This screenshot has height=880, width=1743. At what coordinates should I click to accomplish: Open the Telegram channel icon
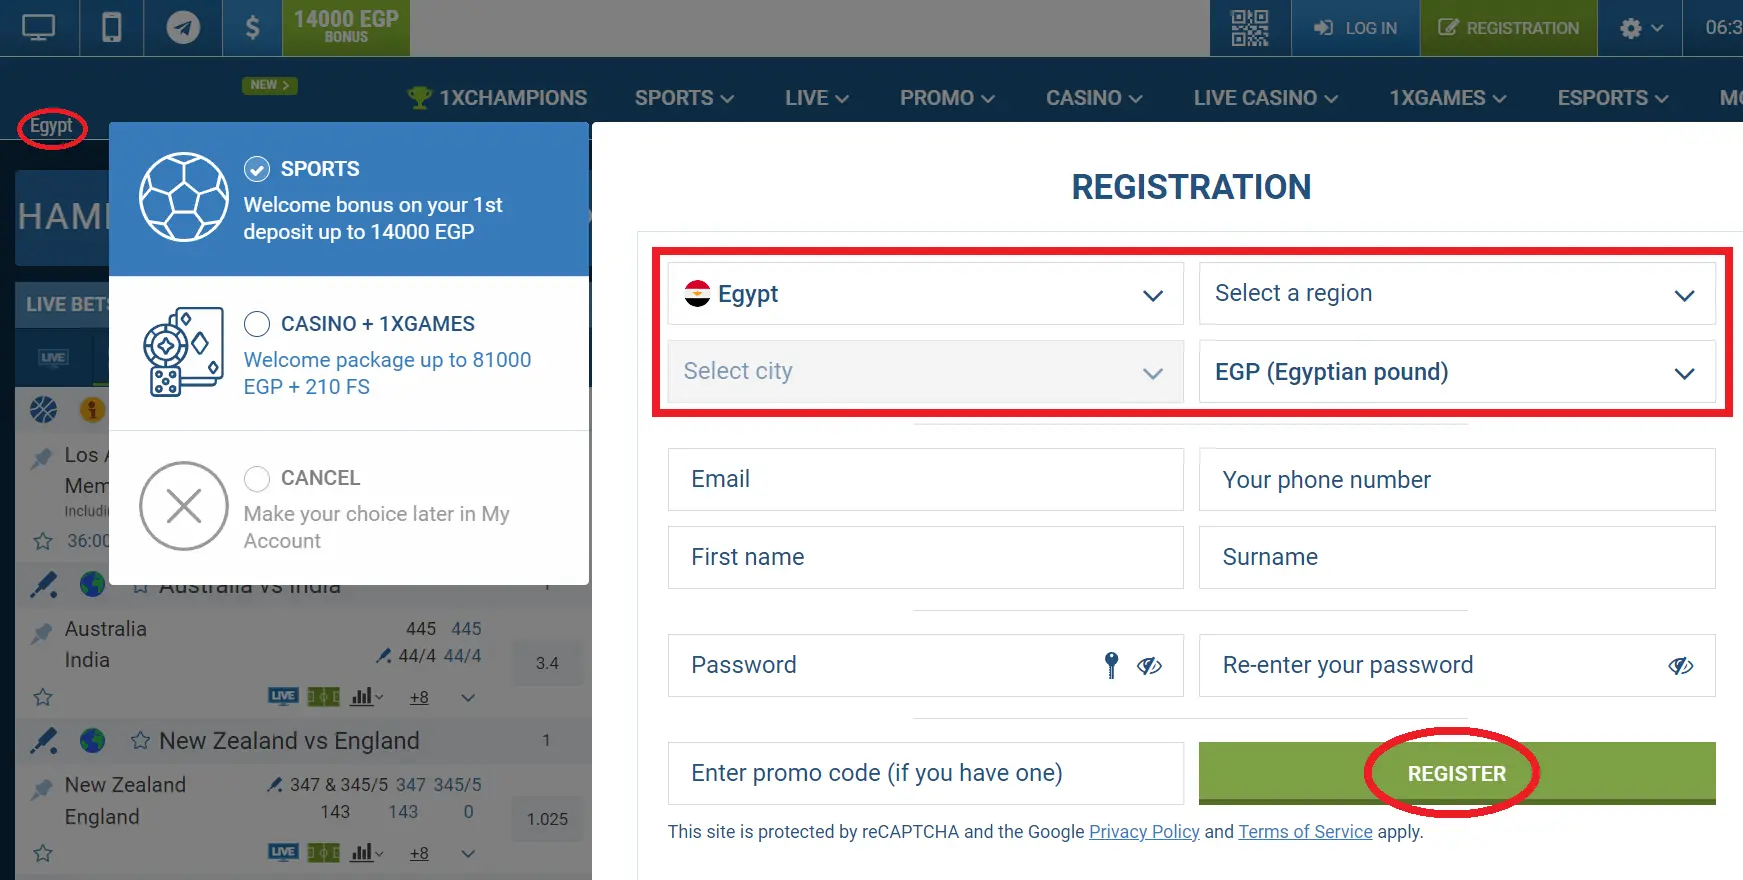[183, 27]
